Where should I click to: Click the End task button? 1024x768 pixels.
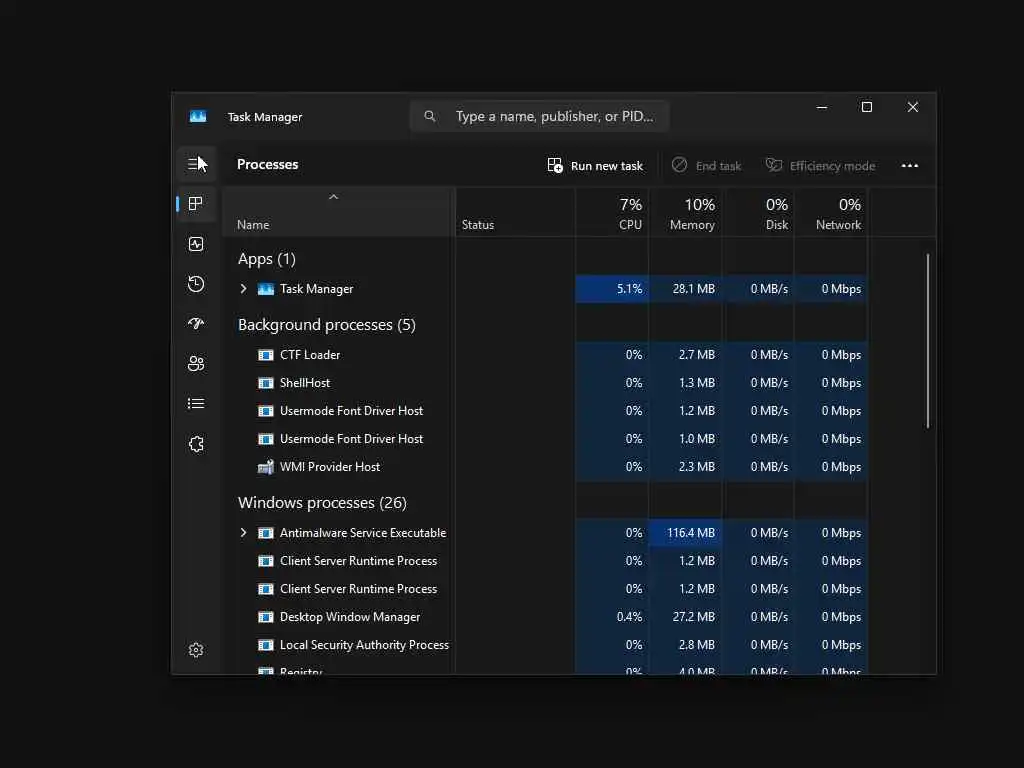707,166
